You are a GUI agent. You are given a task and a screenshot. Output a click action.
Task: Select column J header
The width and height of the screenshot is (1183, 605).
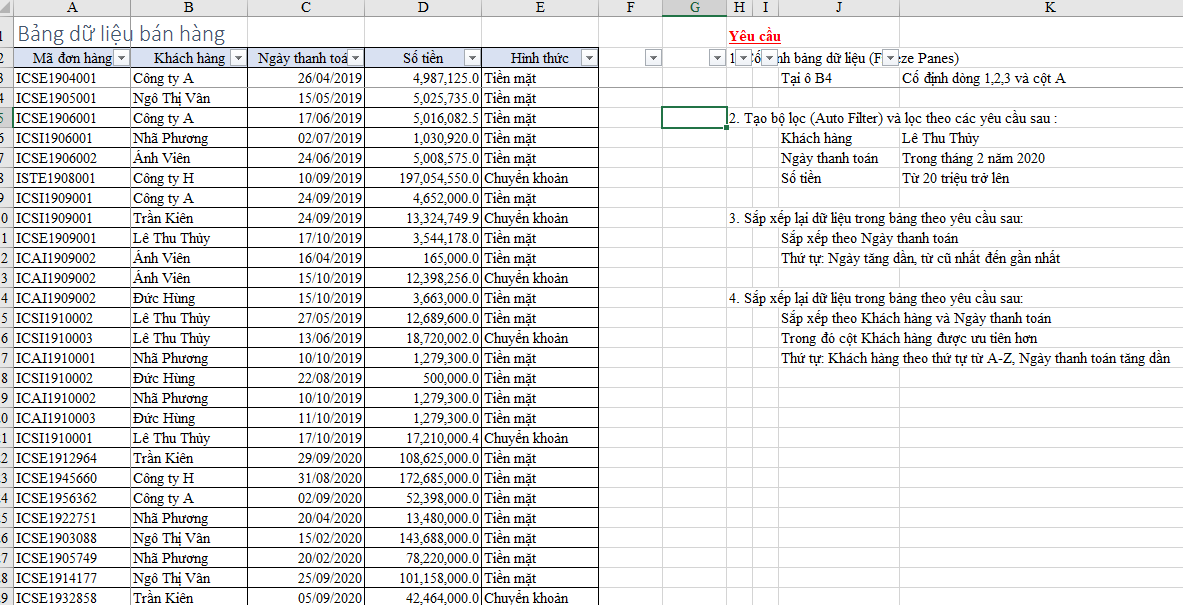(839, 8)
